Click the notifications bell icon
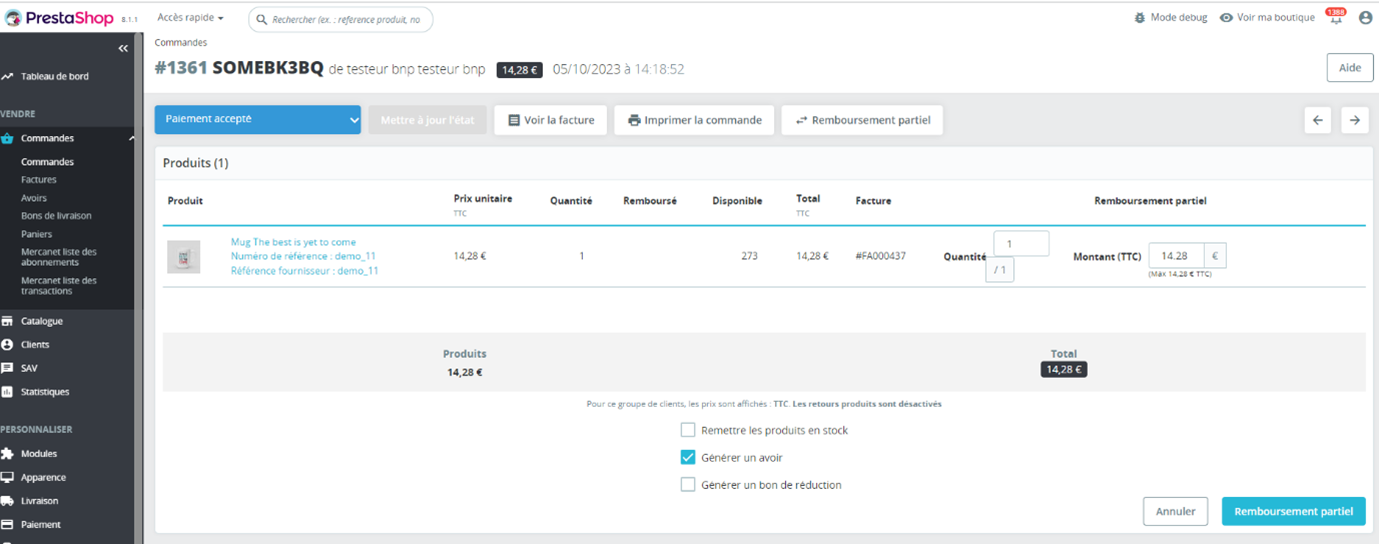 1335,18
